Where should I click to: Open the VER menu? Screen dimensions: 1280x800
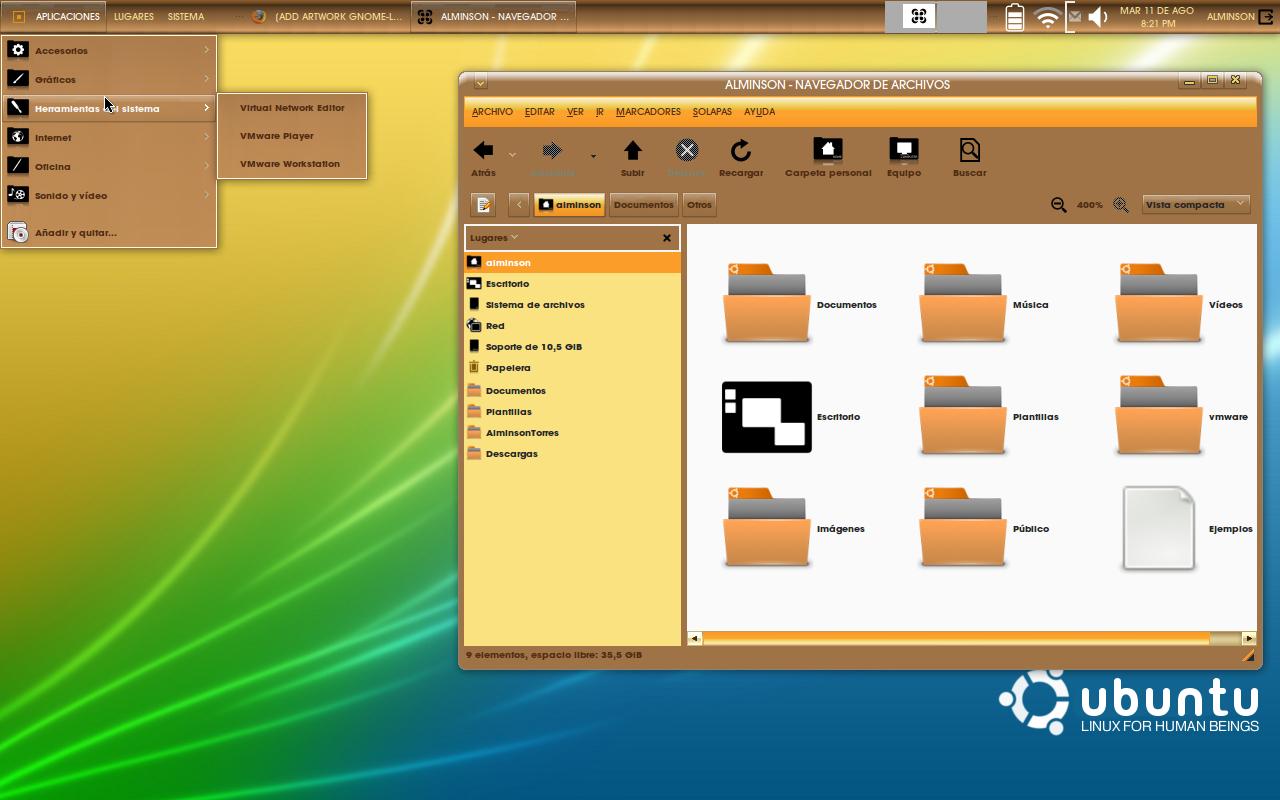(575, 112)
